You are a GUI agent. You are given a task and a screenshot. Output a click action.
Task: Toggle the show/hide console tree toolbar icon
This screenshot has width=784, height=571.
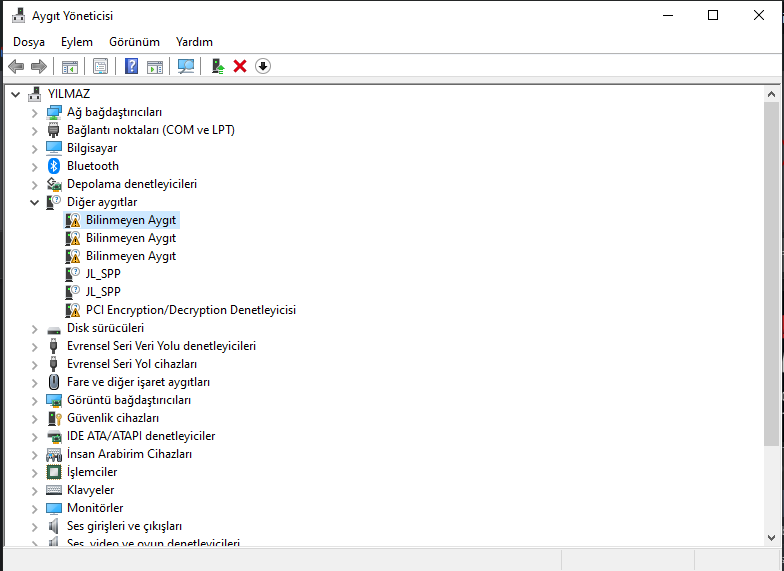[70, 66]
